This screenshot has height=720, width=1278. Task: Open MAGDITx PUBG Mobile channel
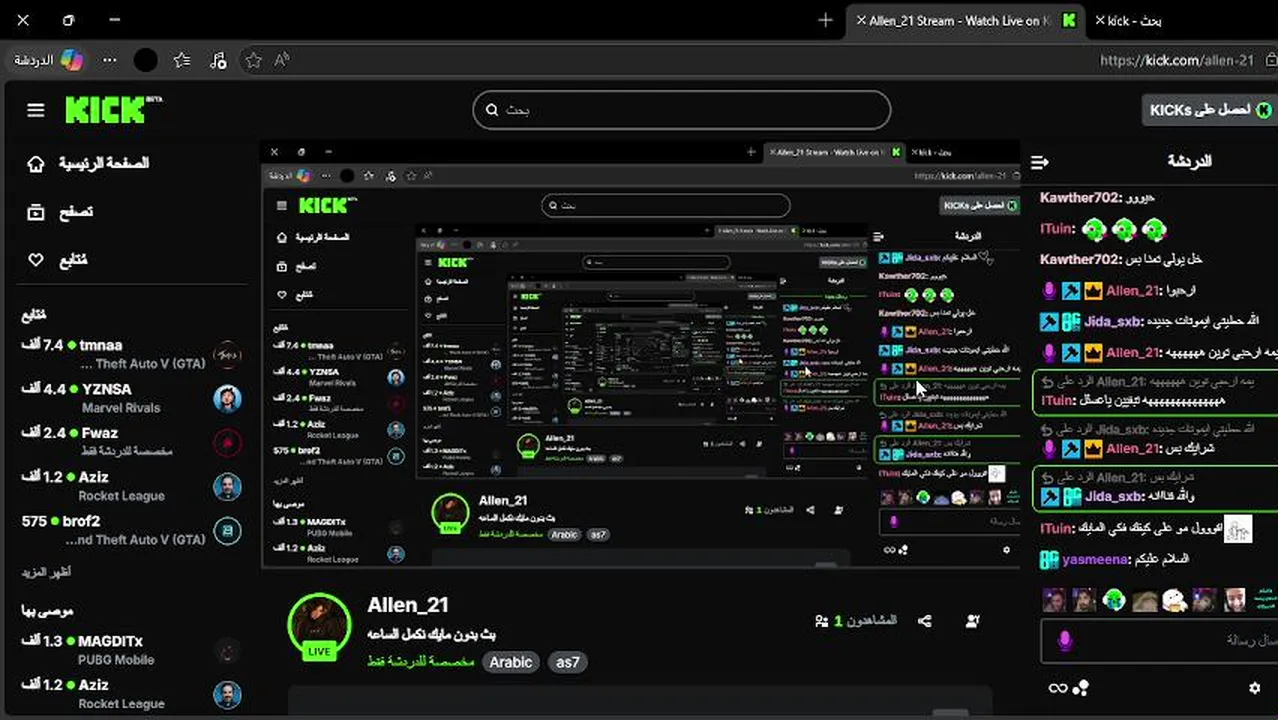coord(131,650)
